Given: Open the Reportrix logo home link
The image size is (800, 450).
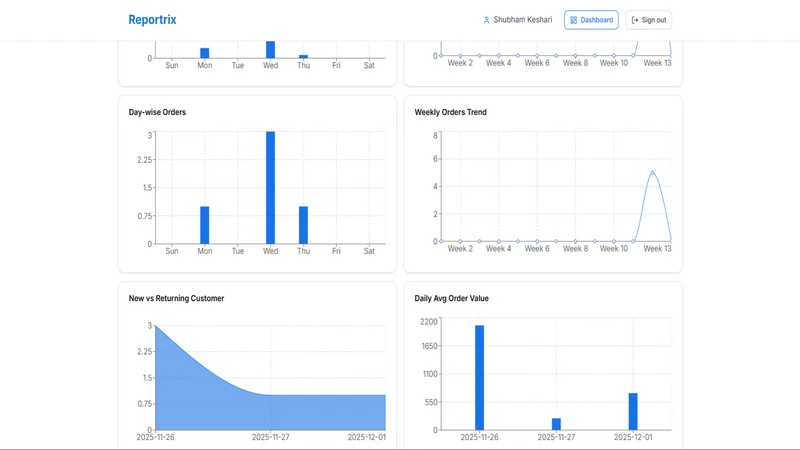Looking at the screenshot, I should pyautogui.click(x=152, y=20).
